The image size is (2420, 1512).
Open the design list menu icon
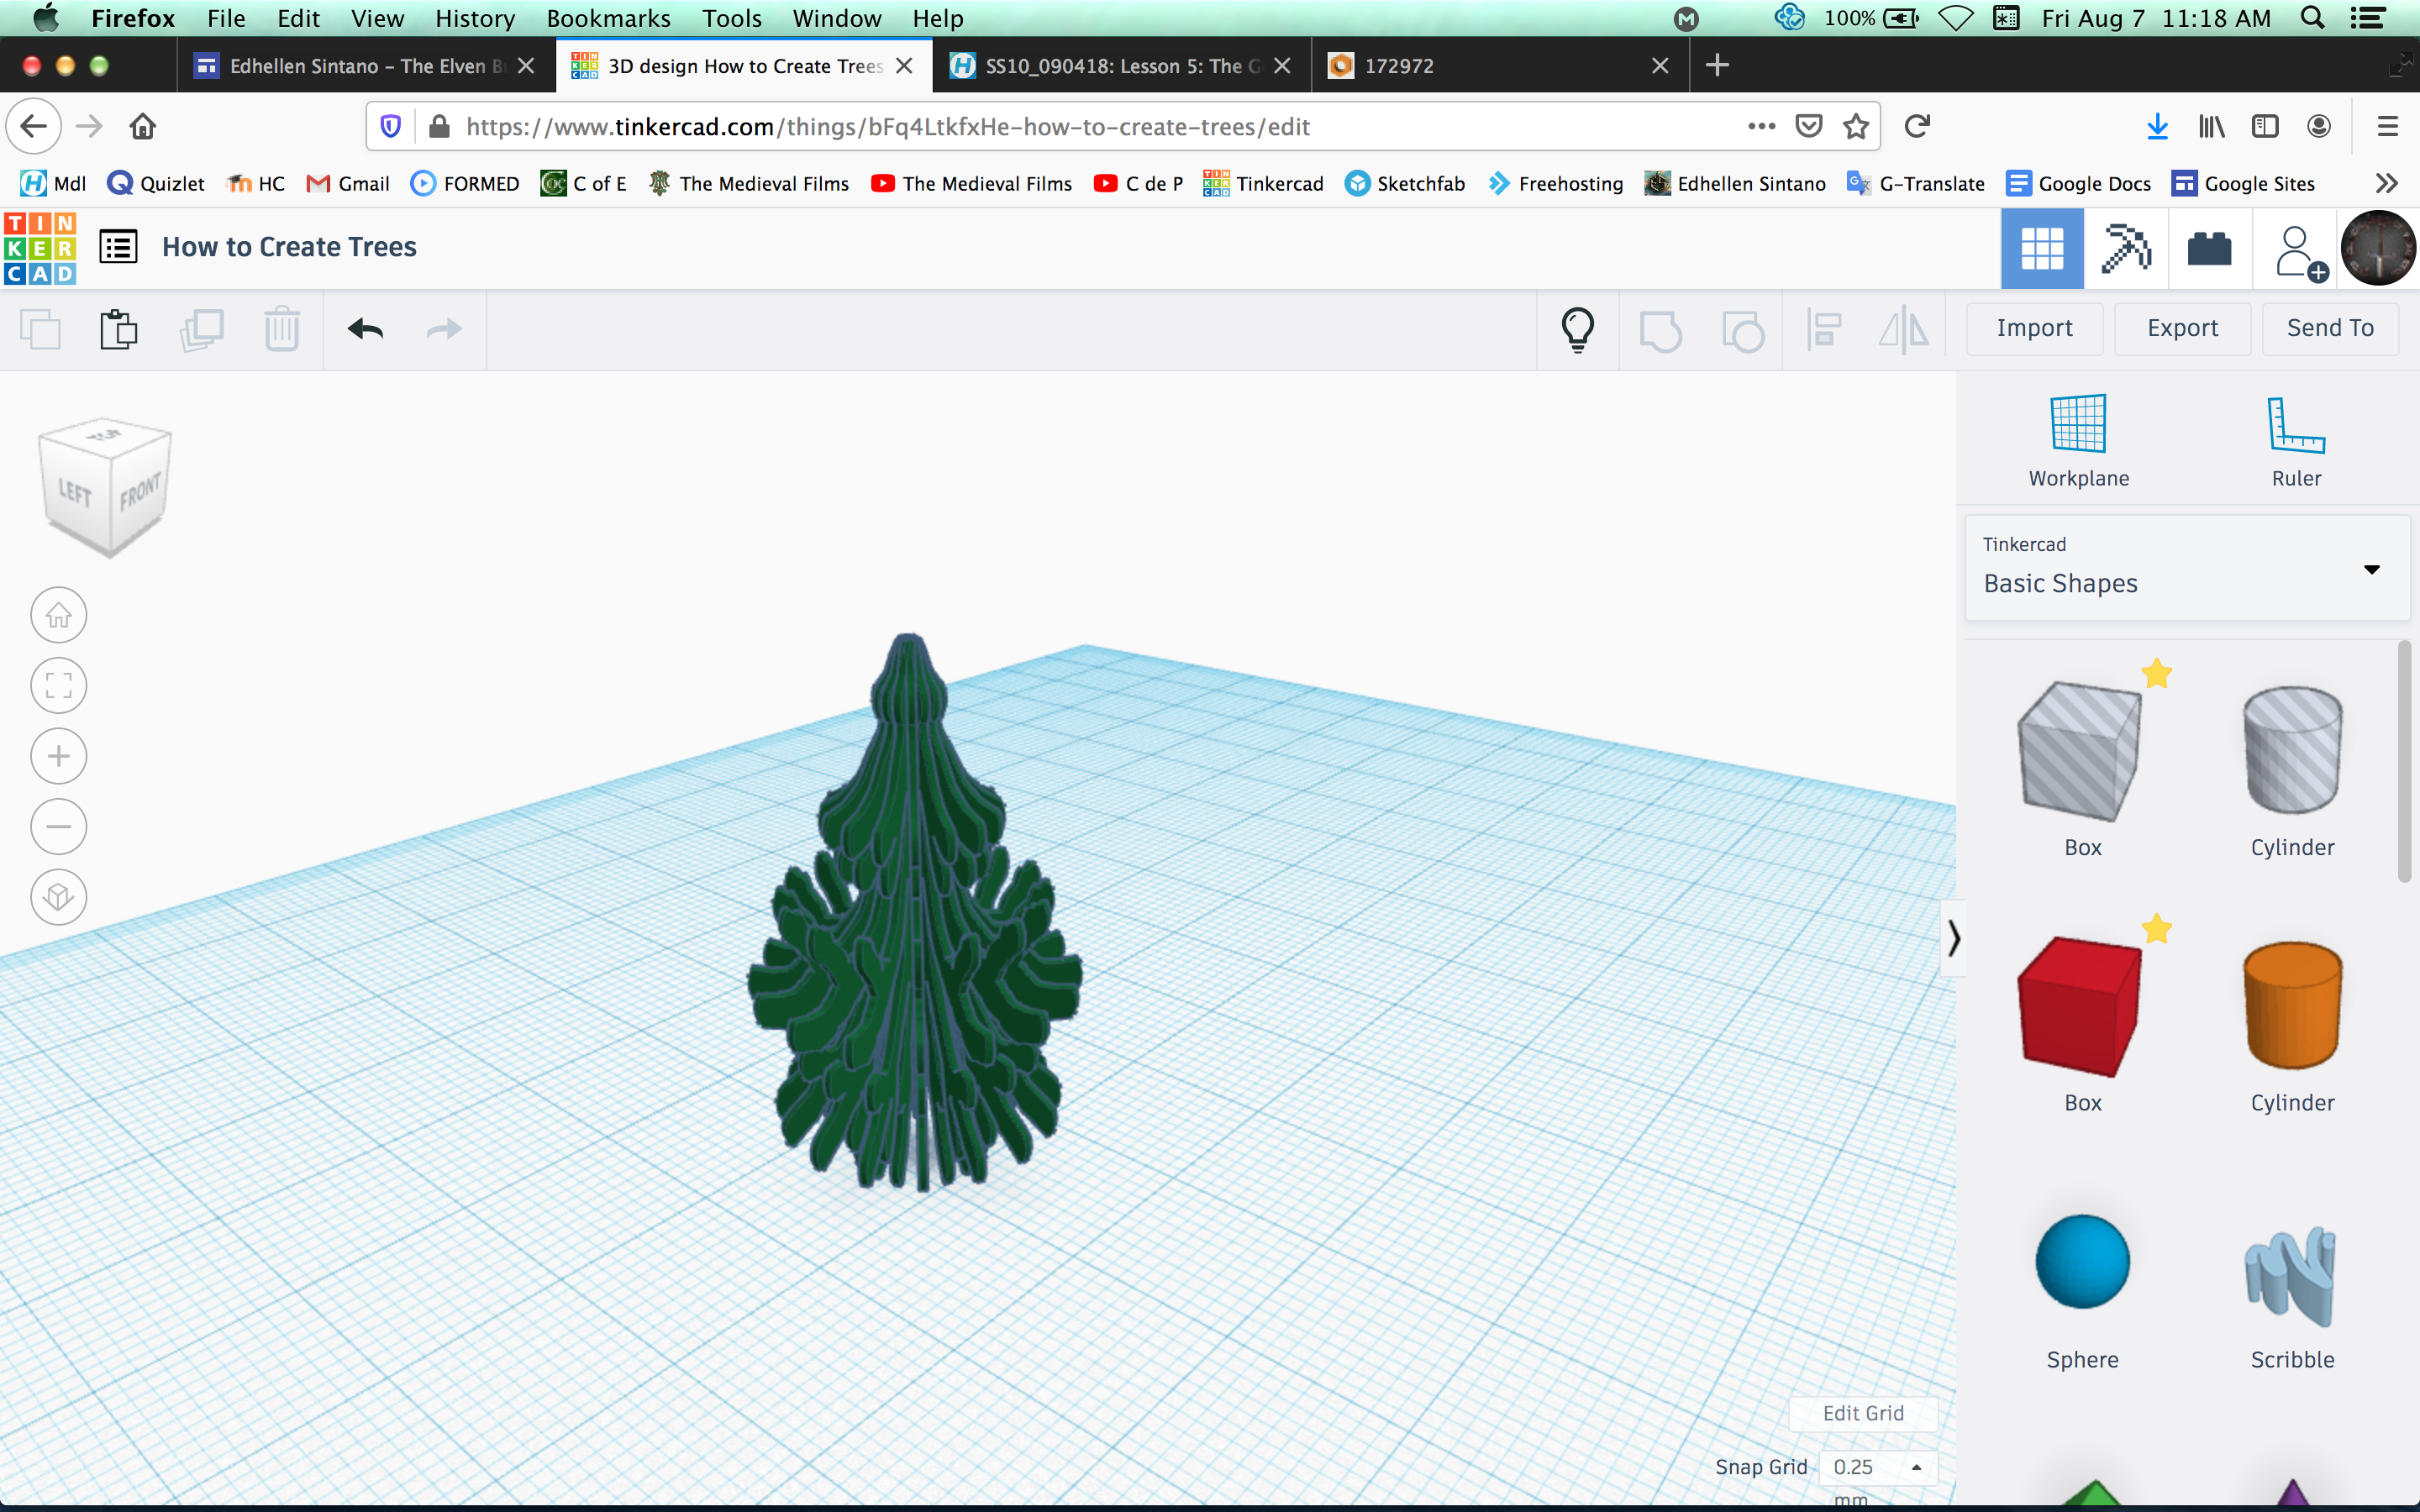pyautogui.click(x=118, y=247)
